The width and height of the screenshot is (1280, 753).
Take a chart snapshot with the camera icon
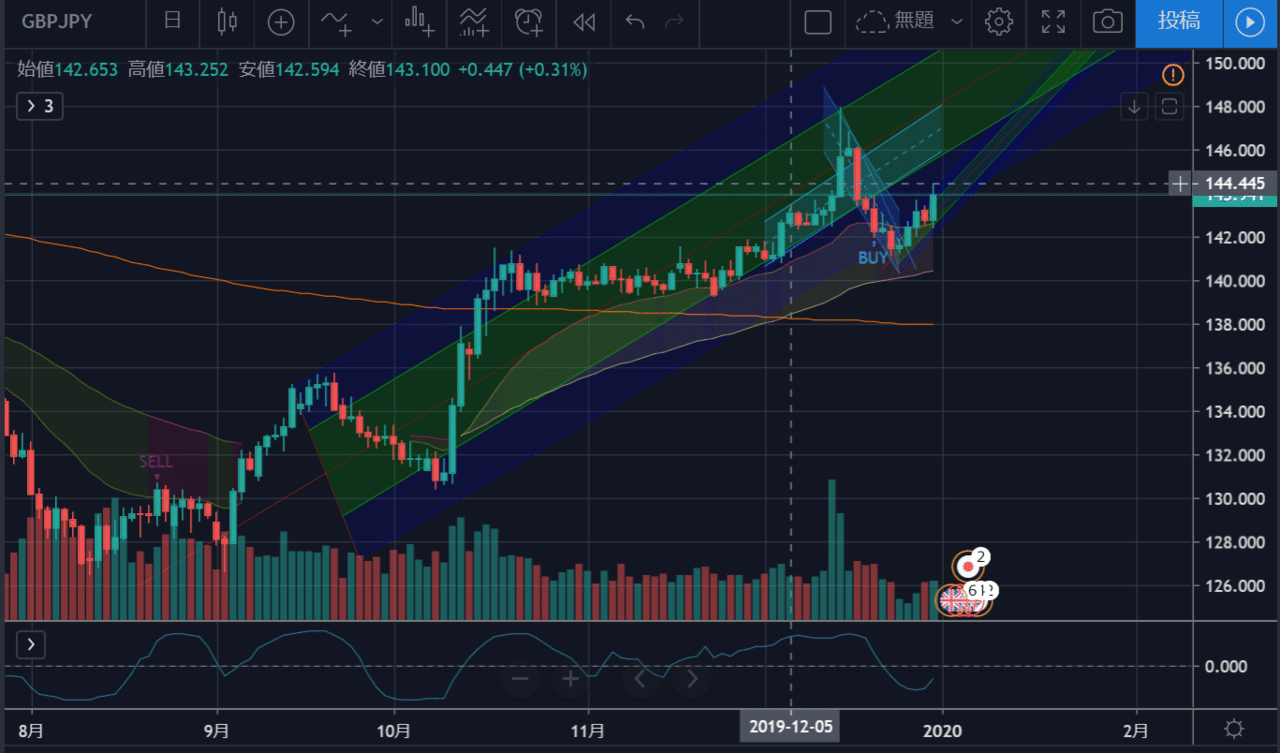(x=1107, y=21)
